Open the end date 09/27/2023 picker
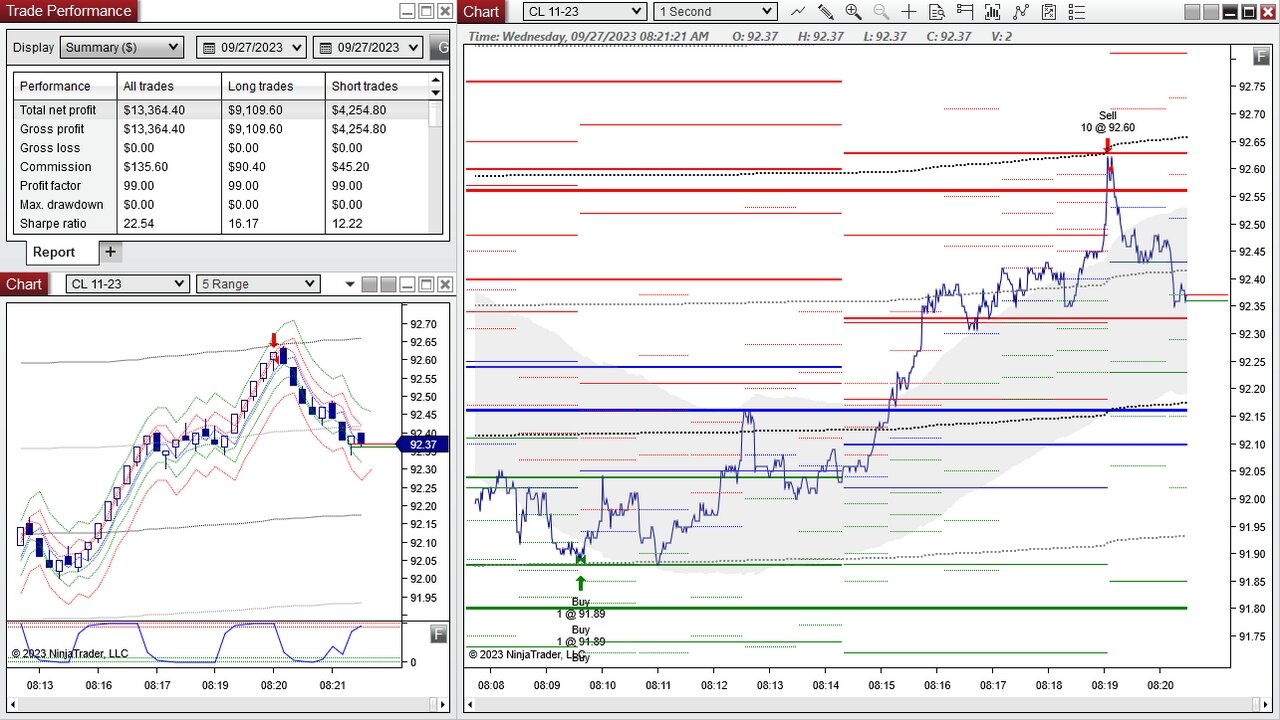This screenshot has height=720, width=1280. tap(367, 47)
